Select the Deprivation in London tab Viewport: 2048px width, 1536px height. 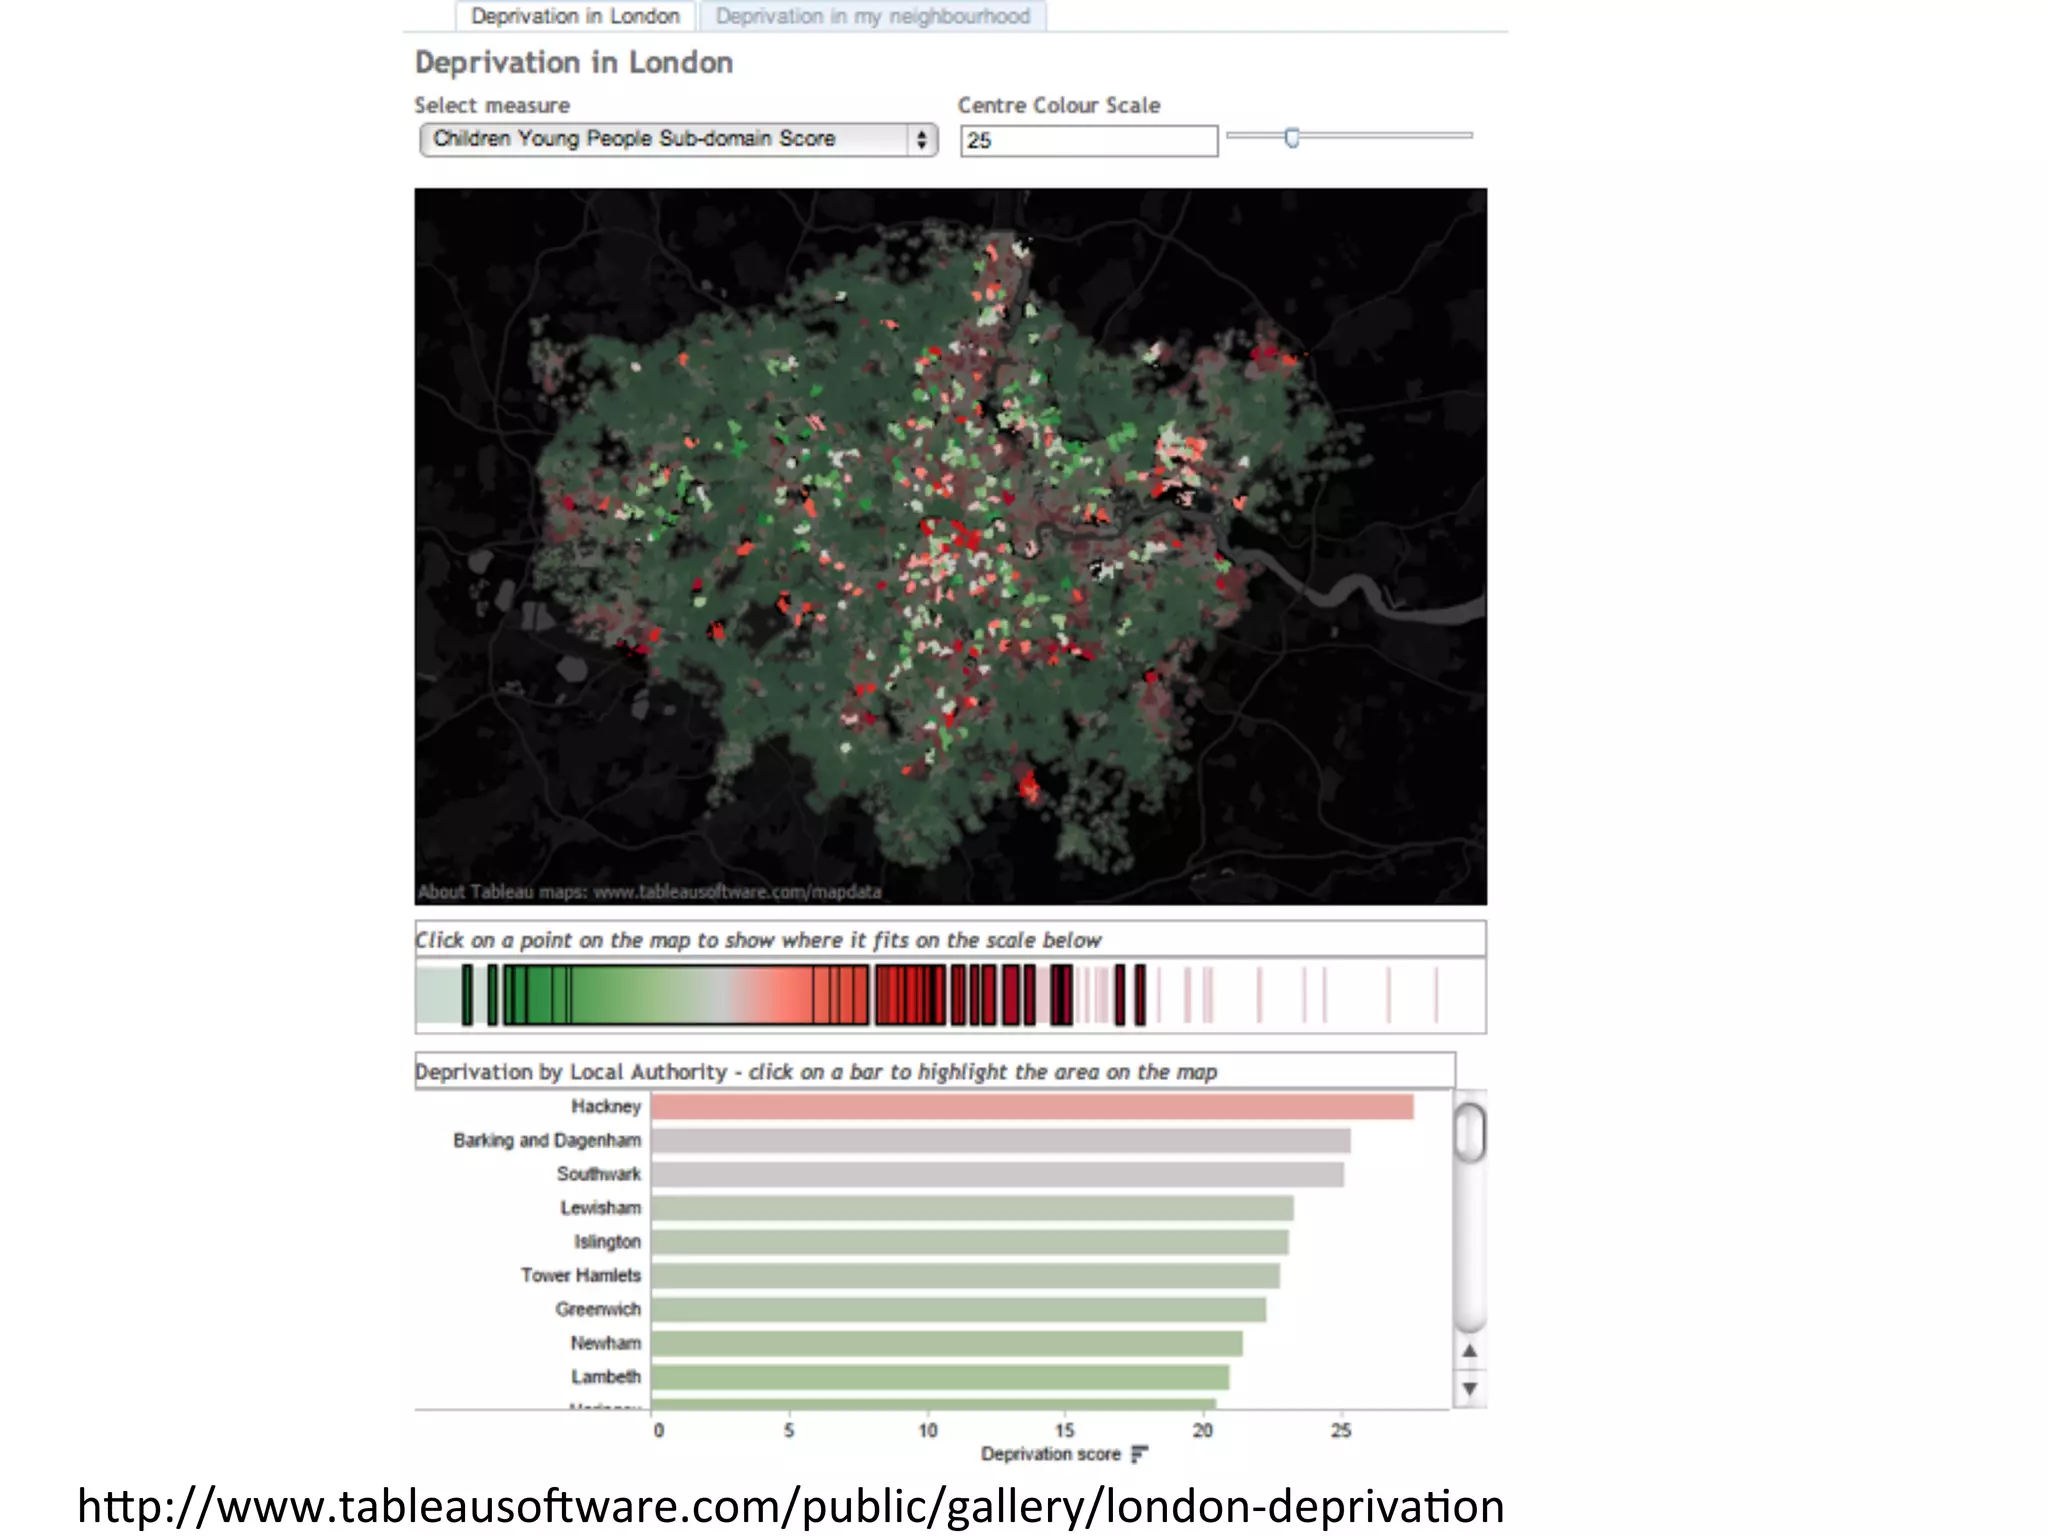pos(575,17)
